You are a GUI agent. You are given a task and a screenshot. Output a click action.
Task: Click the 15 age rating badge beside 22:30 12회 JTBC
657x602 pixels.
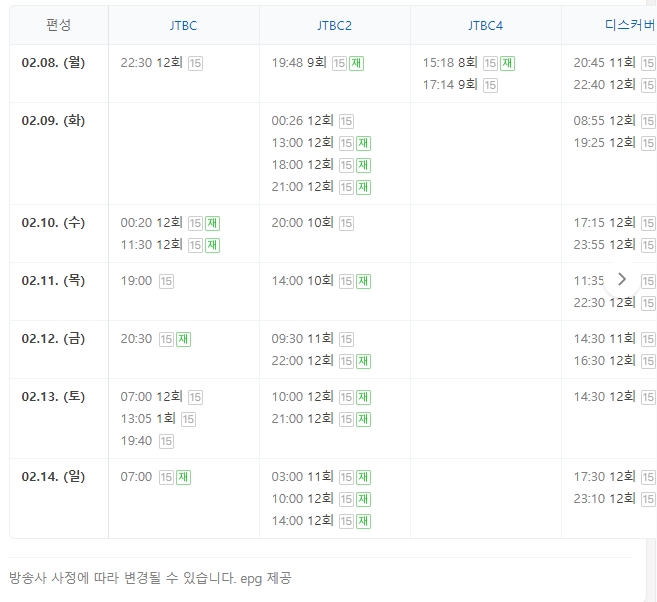(195, 63)
